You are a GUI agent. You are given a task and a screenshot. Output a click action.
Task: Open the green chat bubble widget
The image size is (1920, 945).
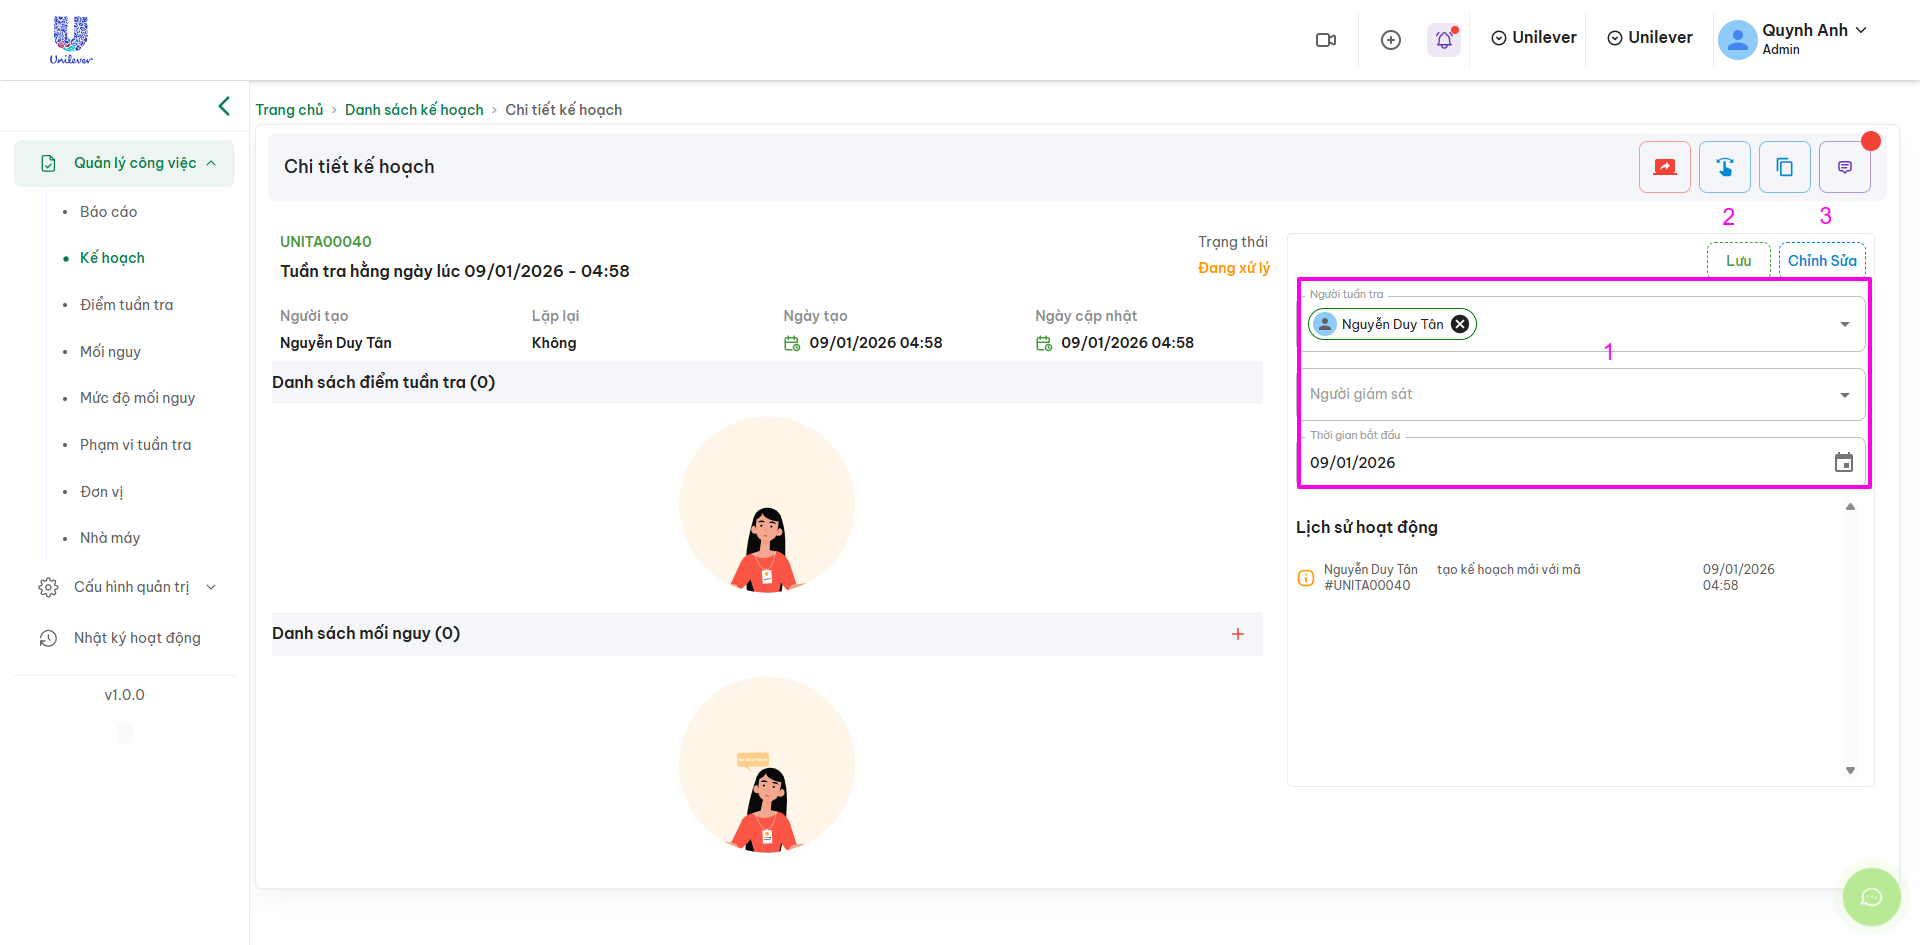coord(1871,897)
